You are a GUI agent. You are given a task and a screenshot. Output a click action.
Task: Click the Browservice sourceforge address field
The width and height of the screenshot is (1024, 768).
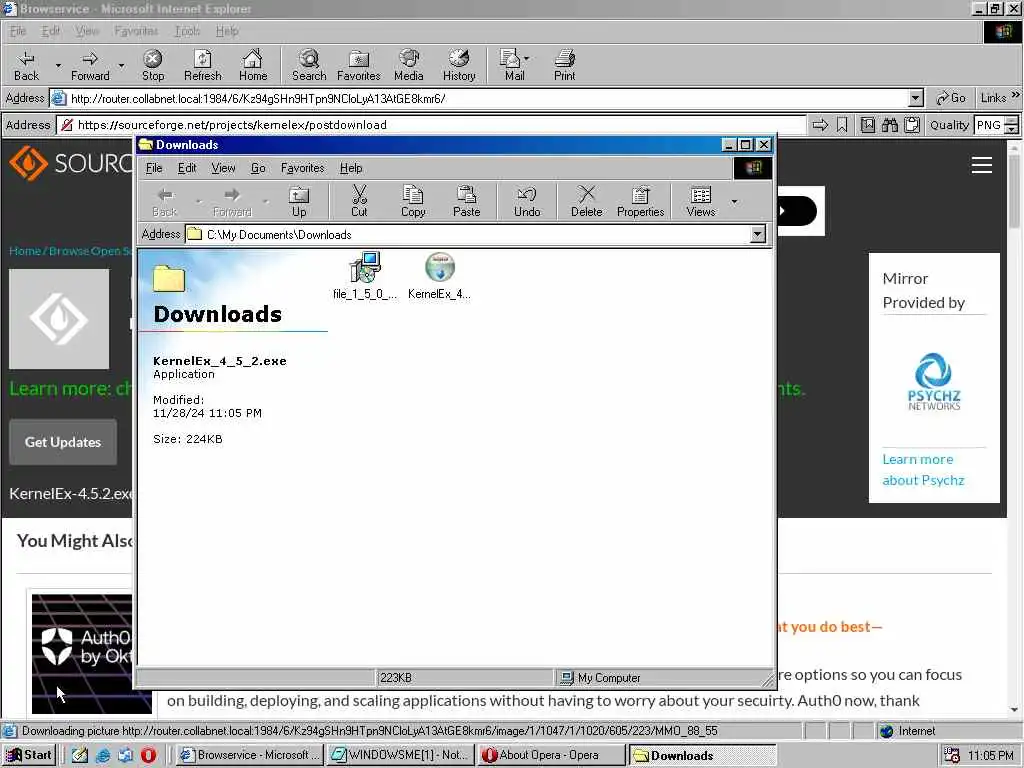(x=431, y=125)
